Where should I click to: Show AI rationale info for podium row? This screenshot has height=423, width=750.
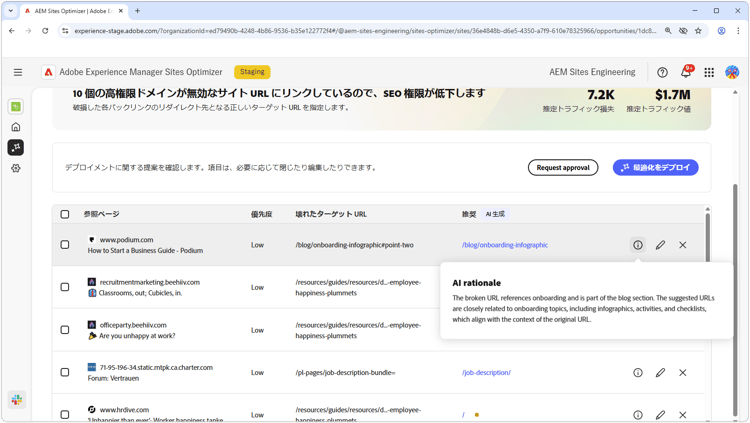[x=638, y=245]
